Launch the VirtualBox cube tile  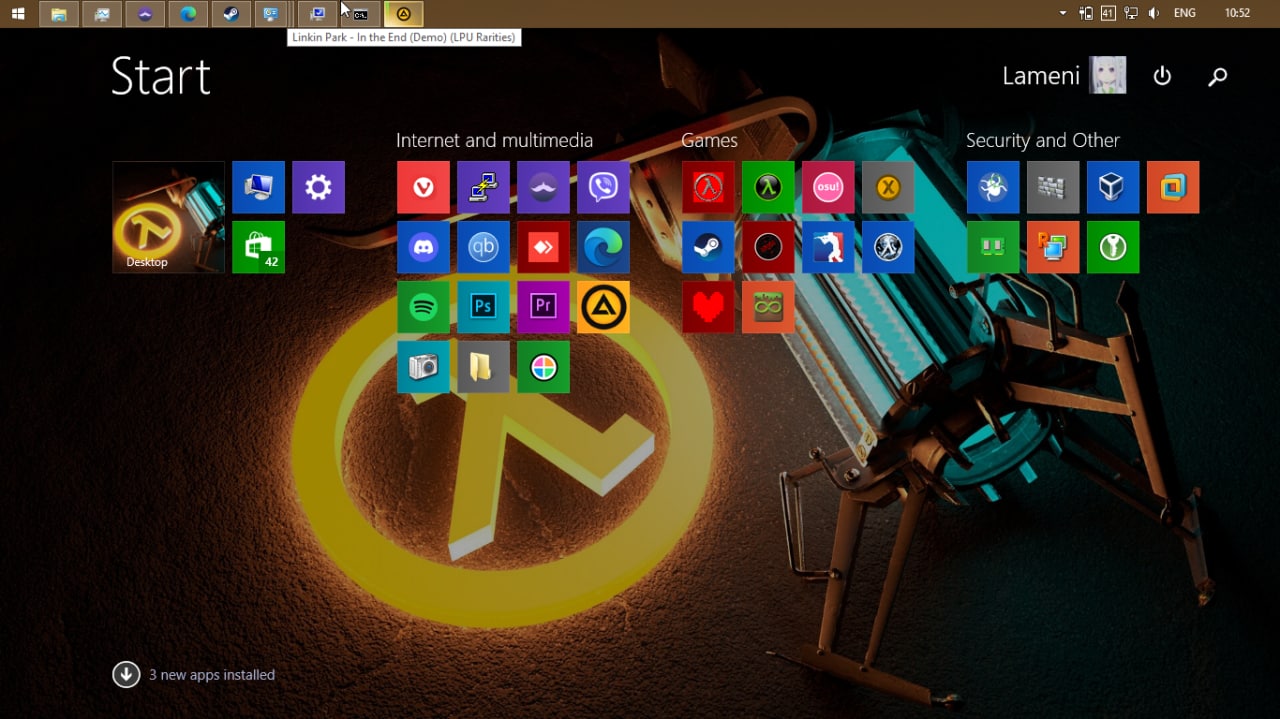tap(1113, 187)
